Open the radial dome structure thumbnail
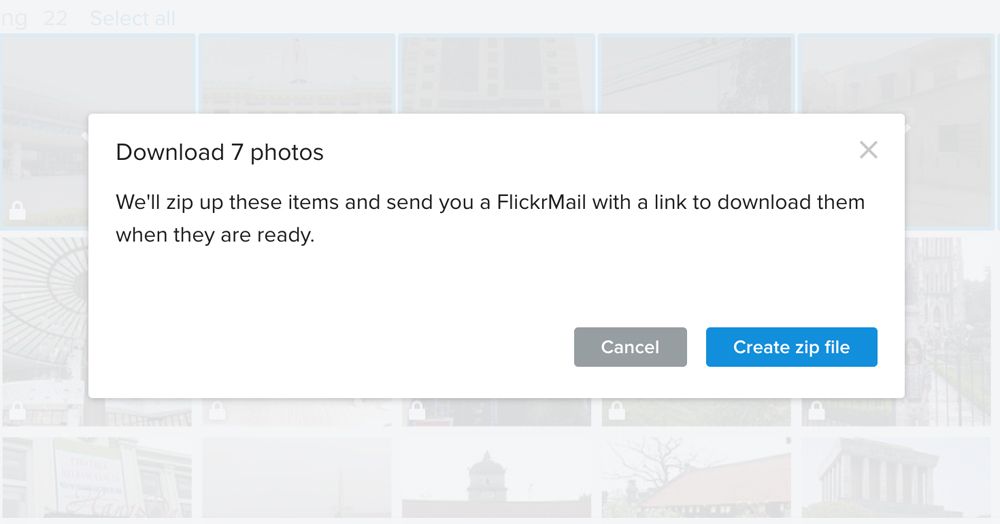 (x=45, y=290)
